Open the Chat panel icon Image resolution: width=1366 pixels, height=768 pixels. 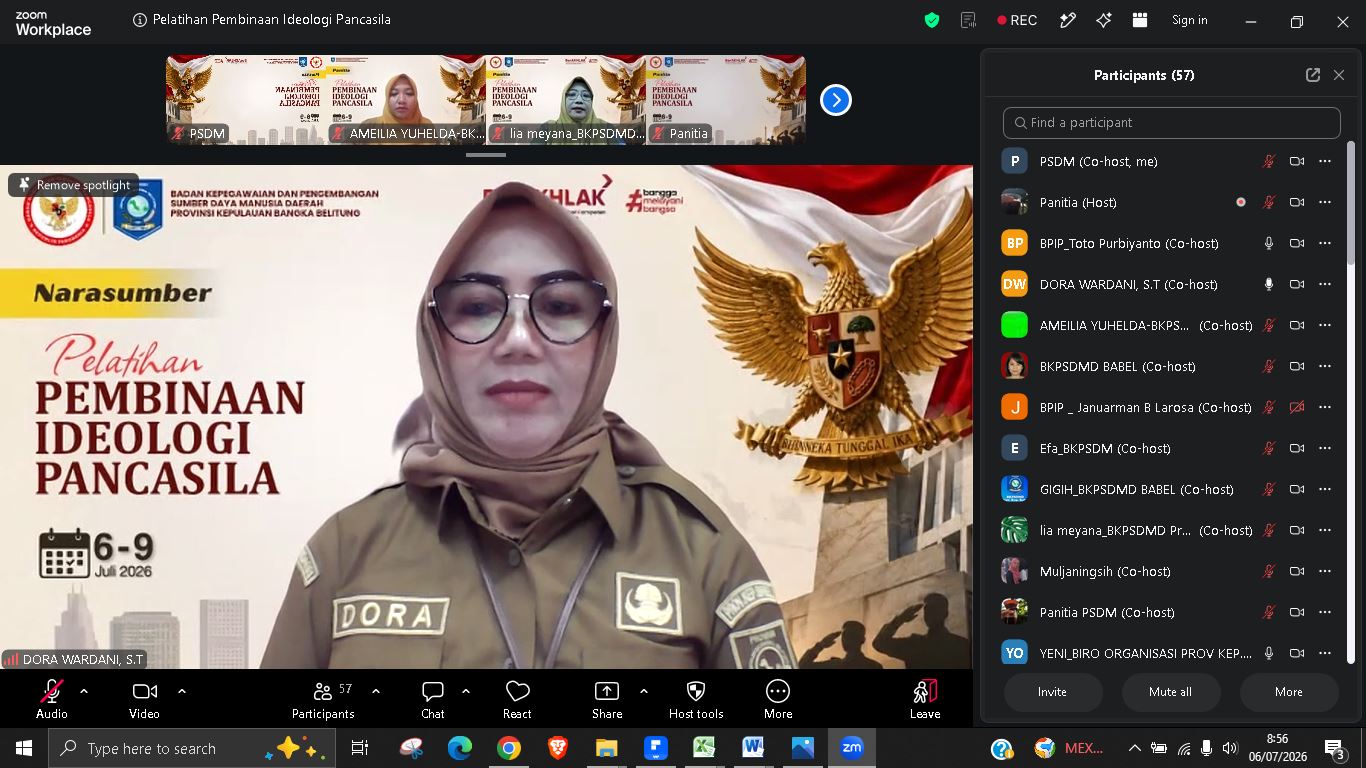(x=433, y=691)
